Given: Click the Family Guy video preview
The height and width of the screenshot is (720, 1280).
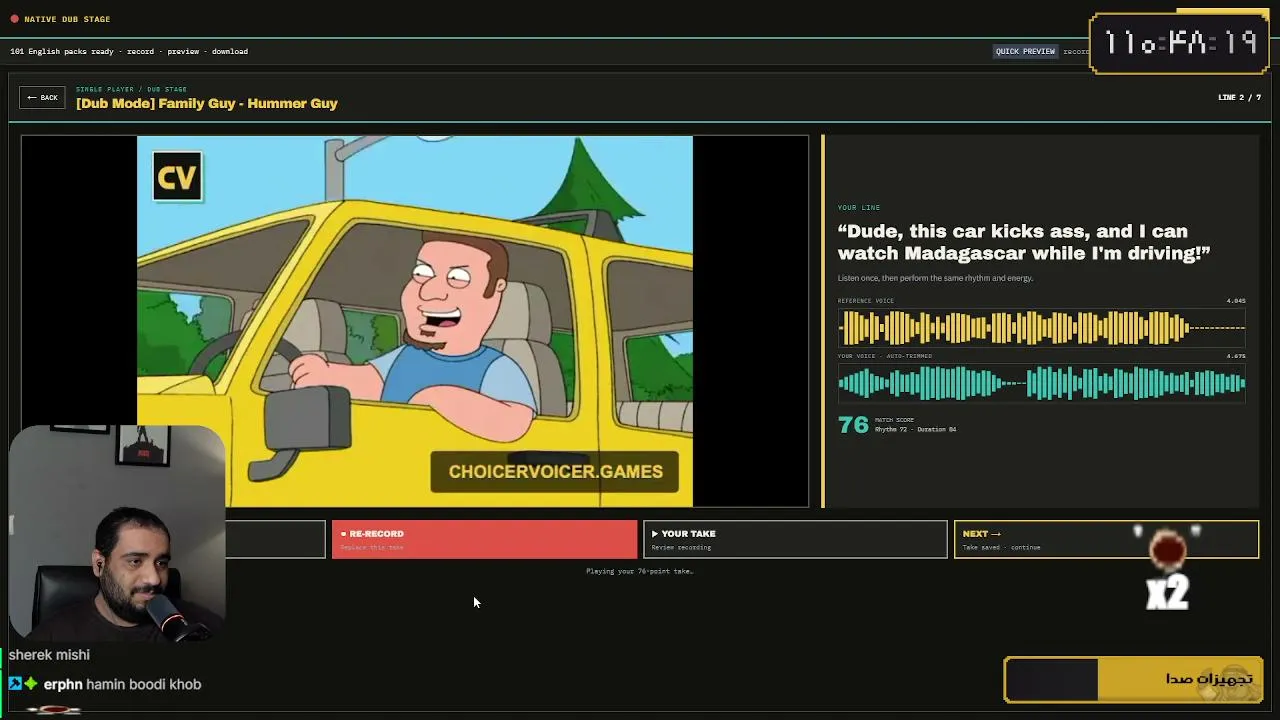Looking at the screenshot, I should [415, 321].
